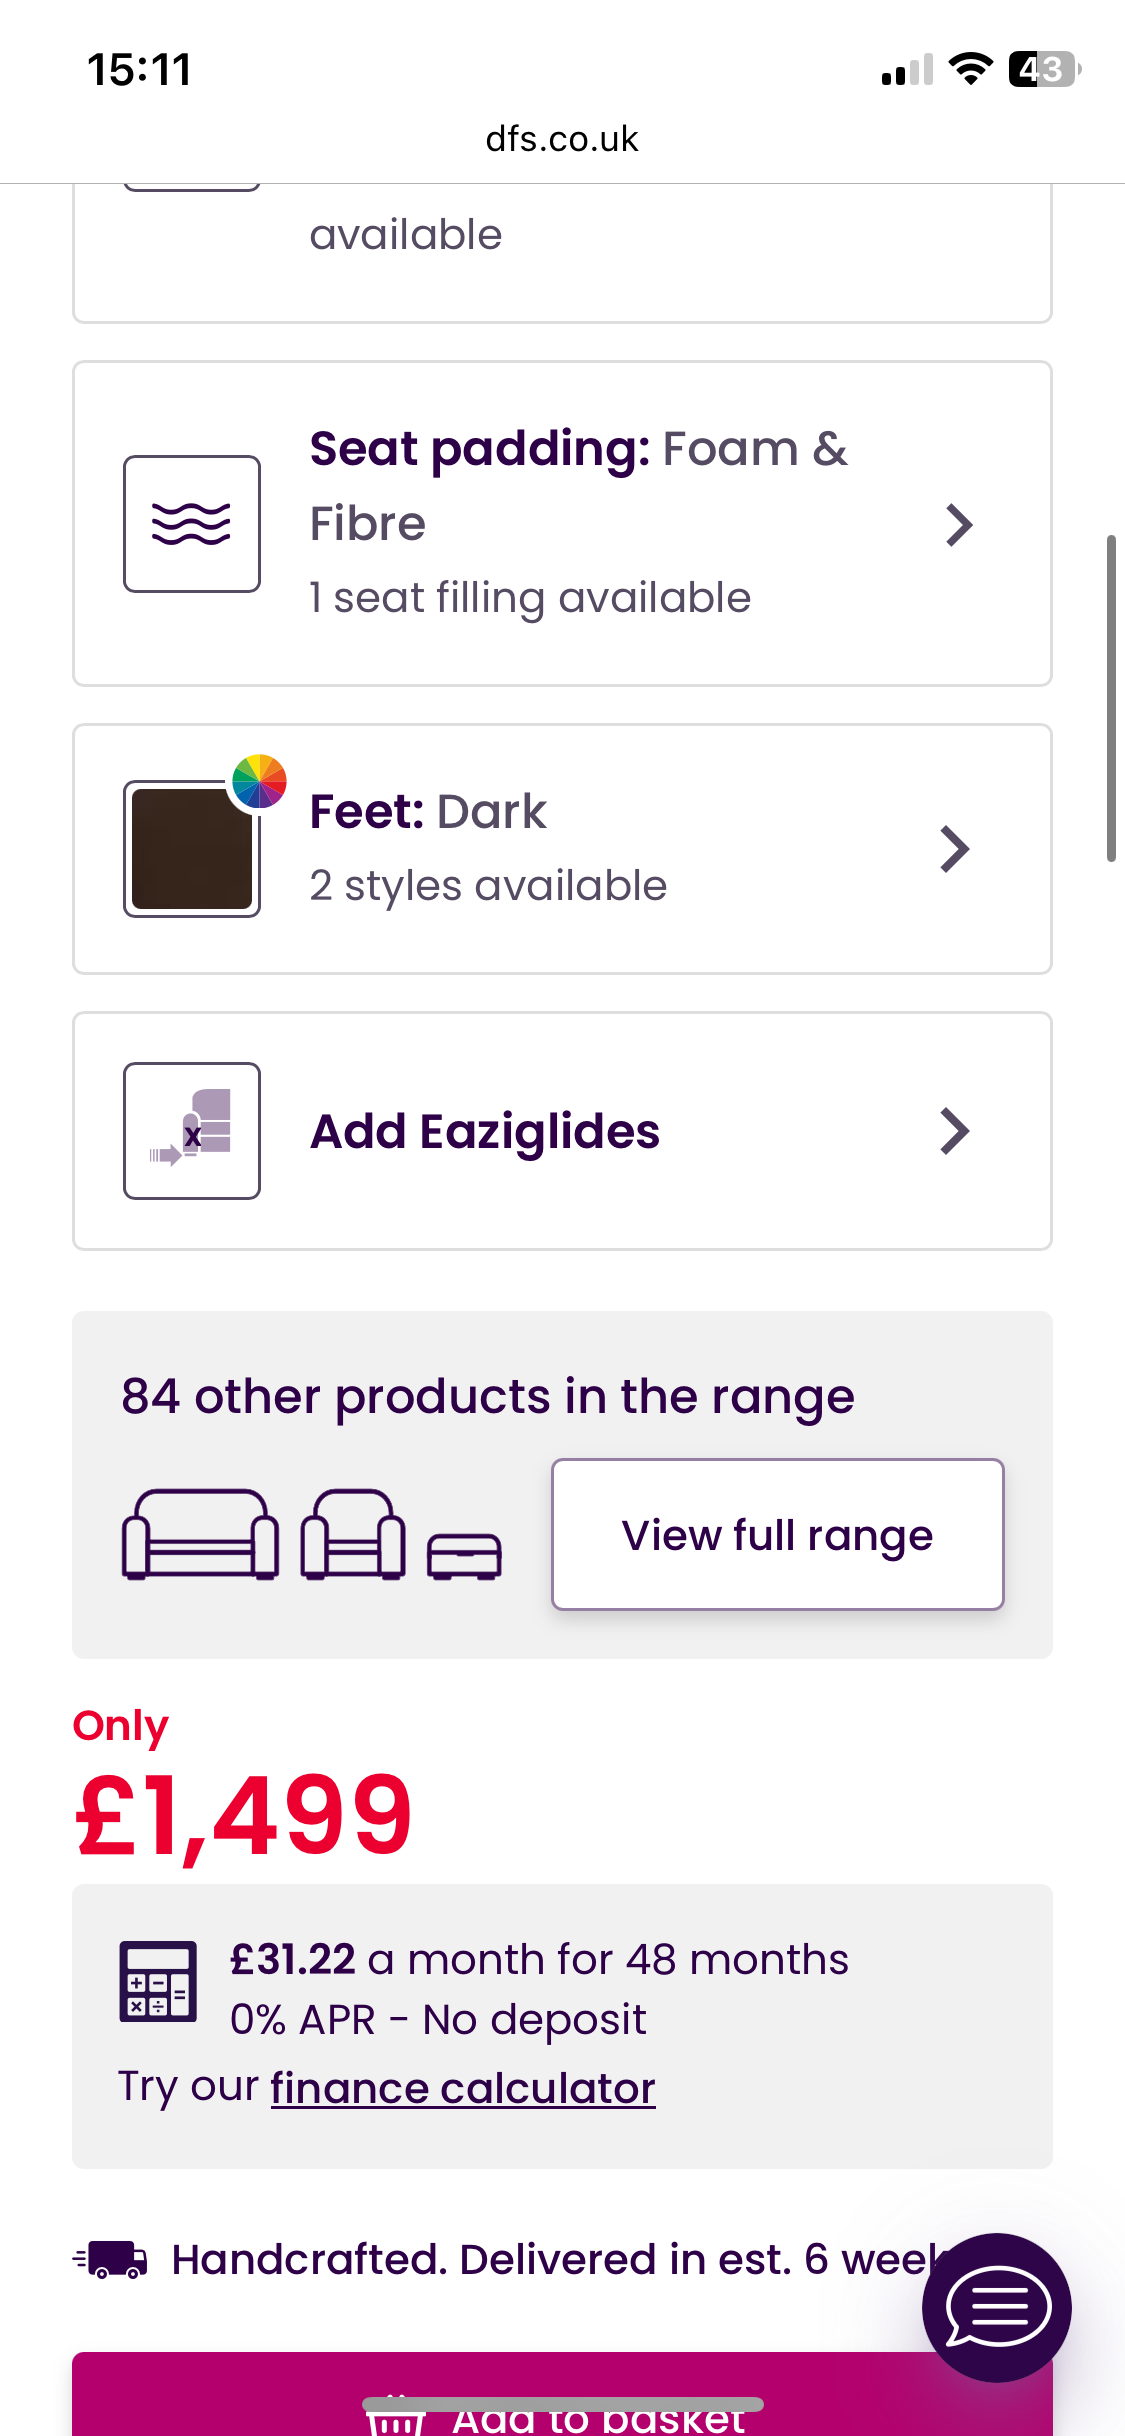Tap the delivery truck icon
The width and height of the screenshot is (1125, 2436).
tap(111, 2259)
